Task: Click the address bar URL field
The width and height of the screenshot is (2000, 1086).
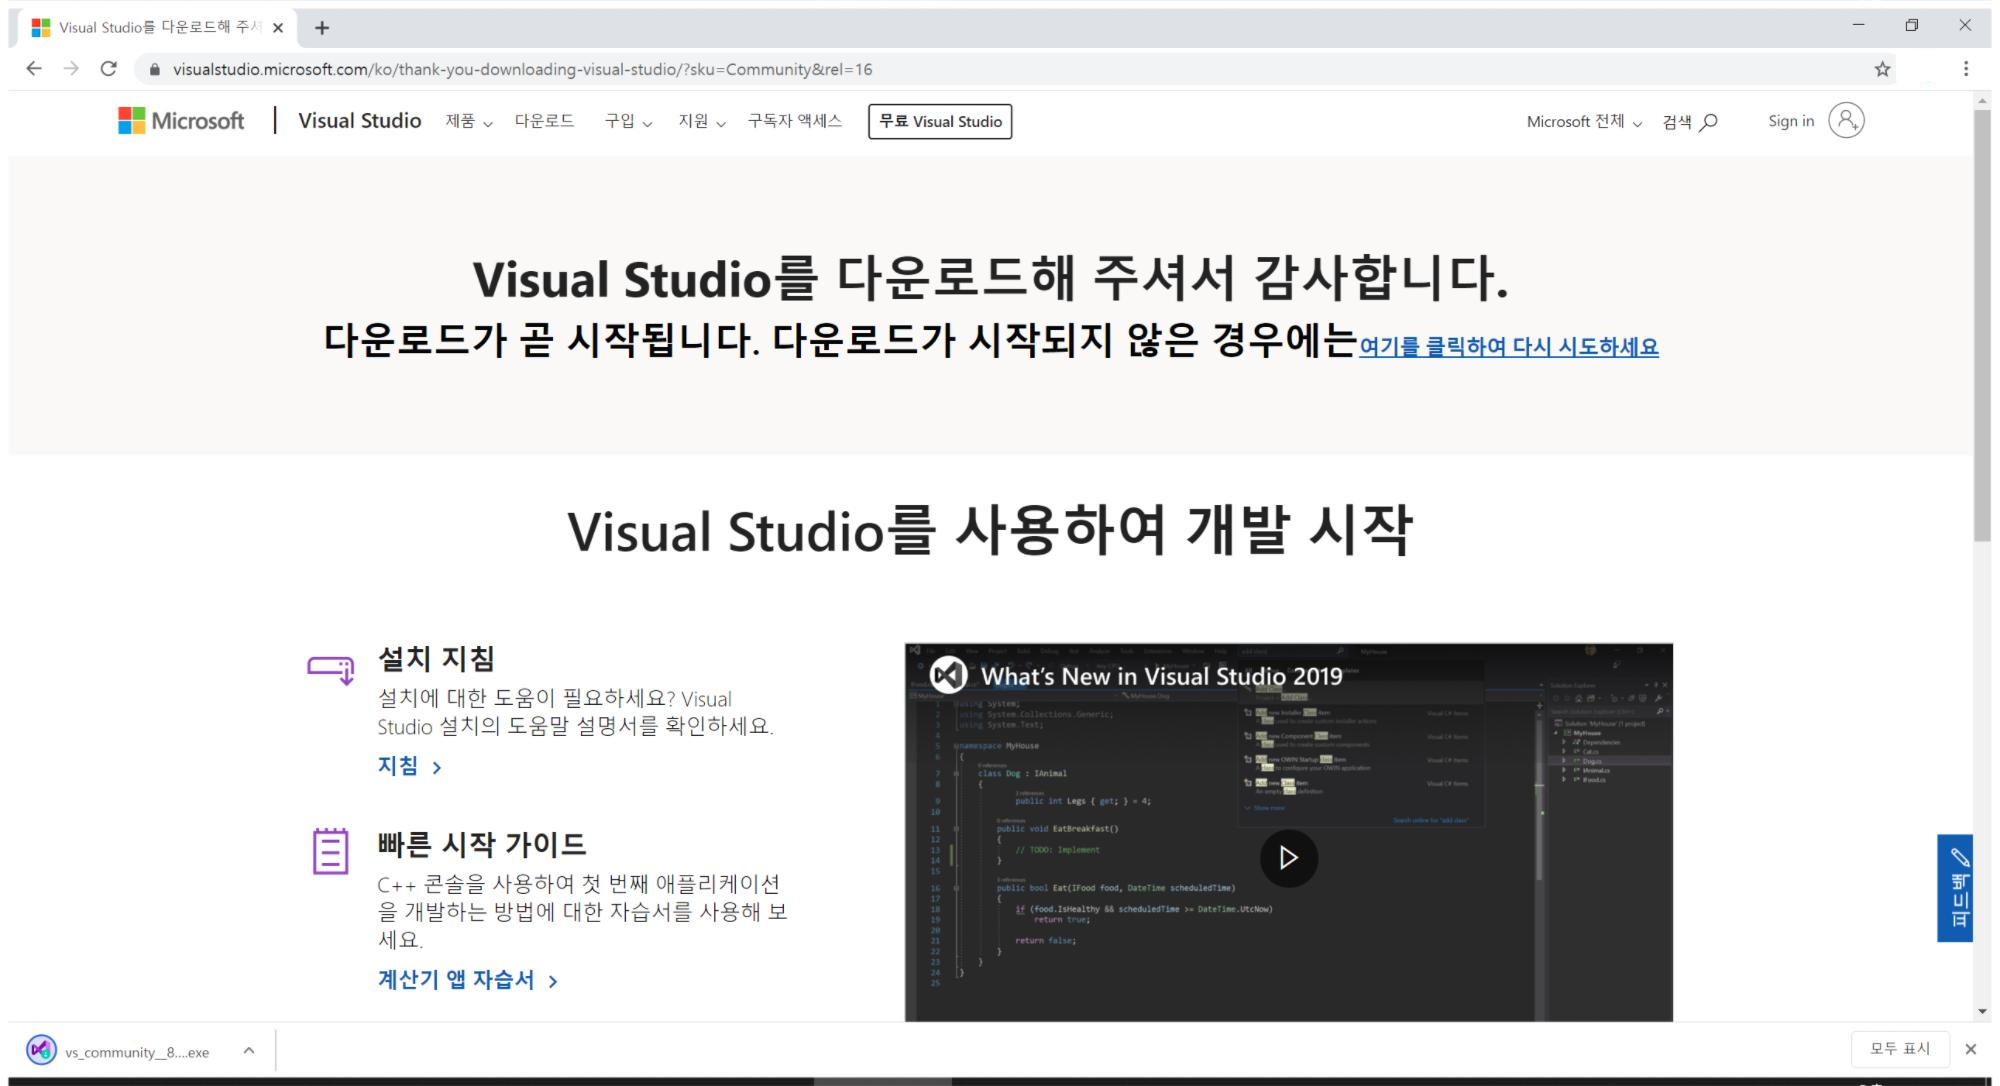Action: [520, 69]
